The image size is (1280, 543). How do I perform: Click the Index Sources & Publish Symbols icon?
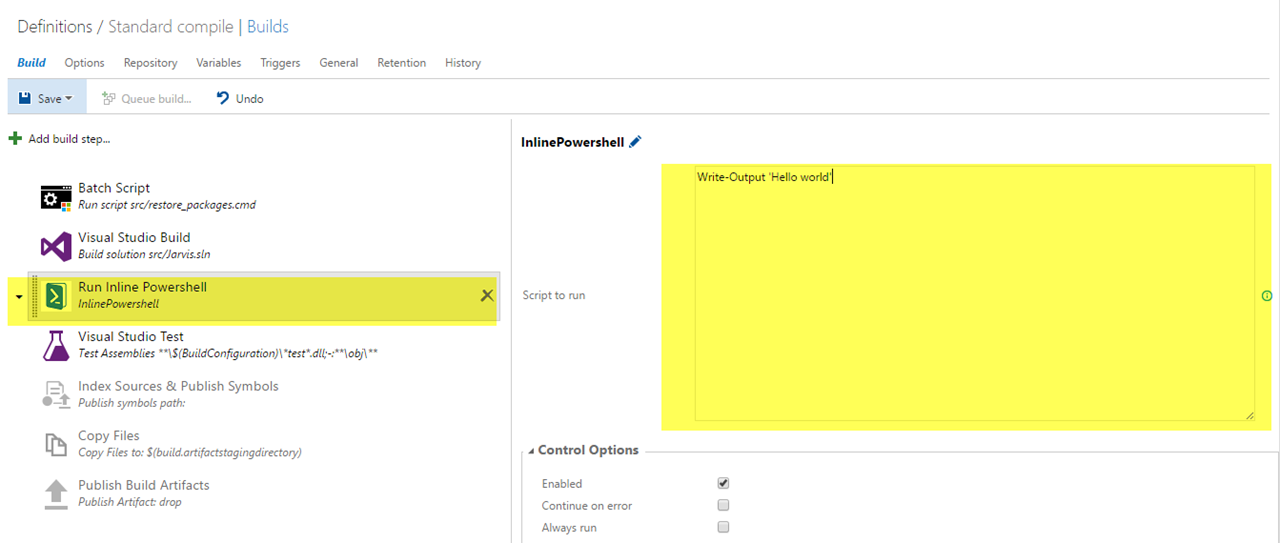(x=56, y=395)
